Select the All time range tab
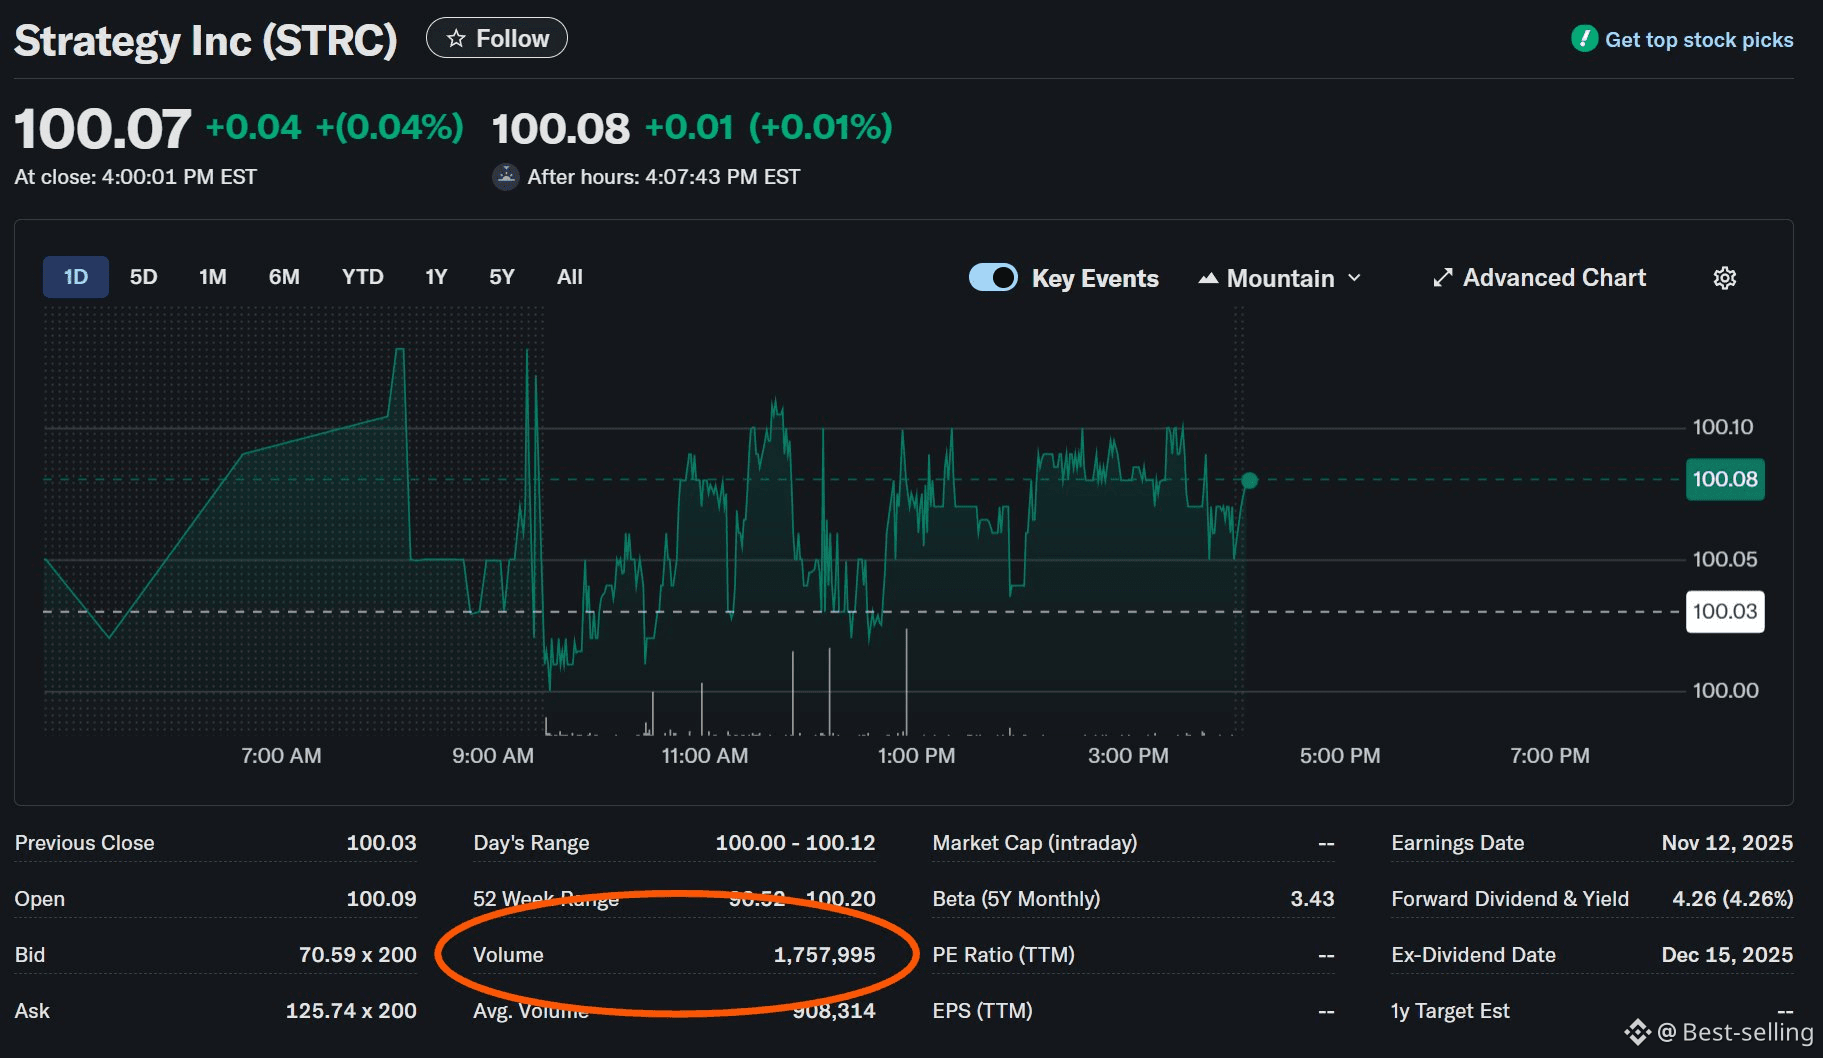Image resolution: width=1823 pixels, height=1058 pixels. pyautogui.click(x=569, y=277)
